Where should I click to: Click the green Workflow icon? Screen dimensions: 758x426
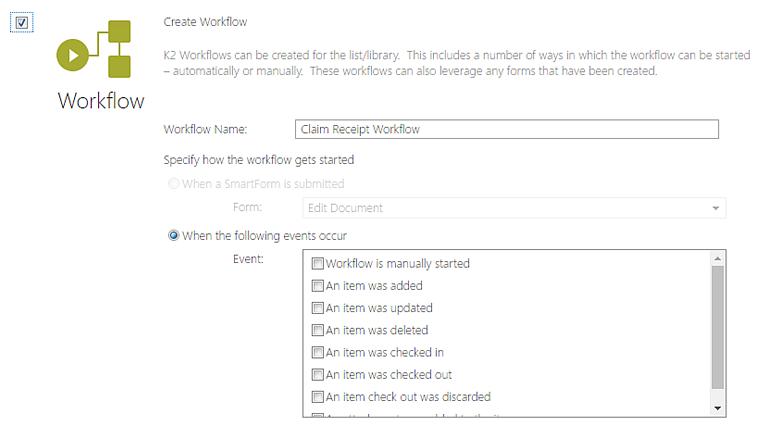coord(94,49)
